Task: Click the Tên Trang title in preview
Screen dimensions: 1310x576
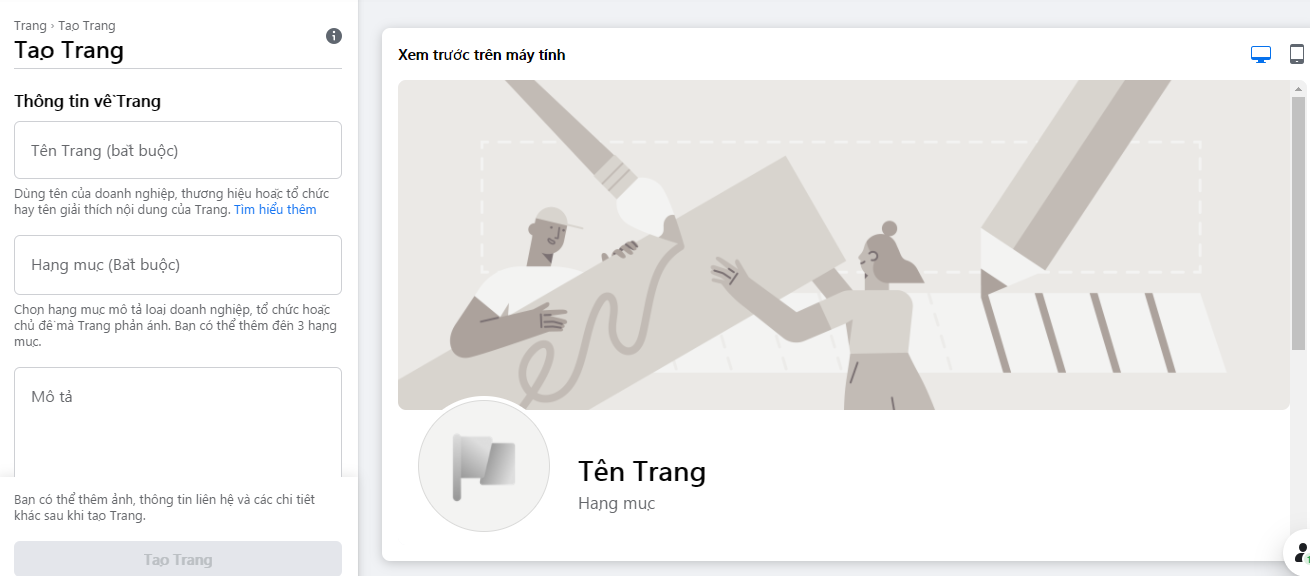Action: (642, 471)
